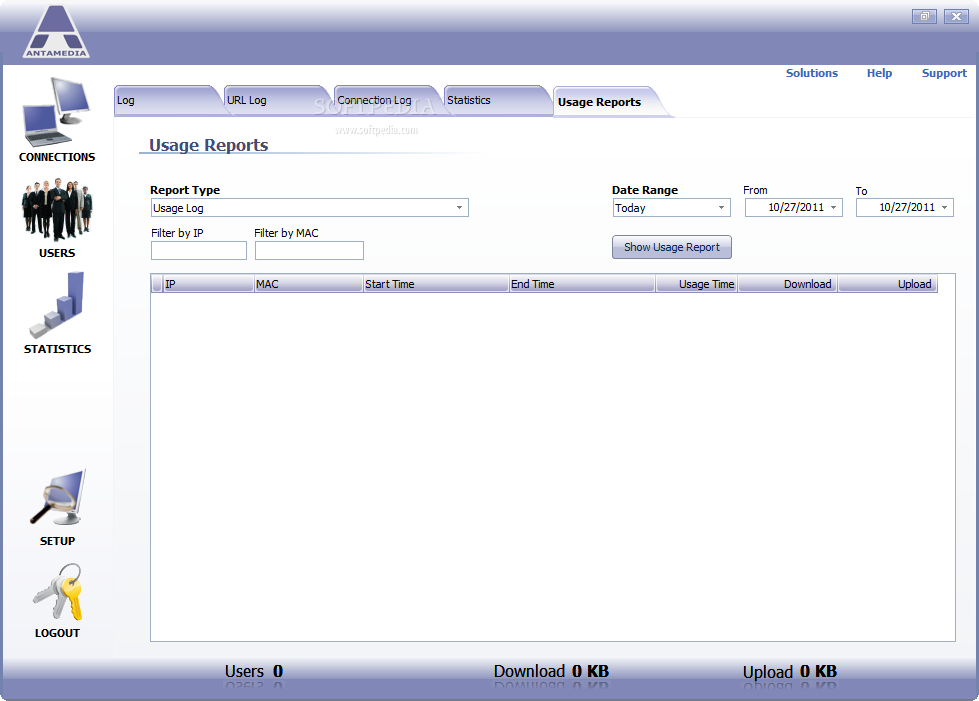Image resolution: width=979 pixels, height=701 pixels.
Task: Sort by the MAC column header
Action: click(309, 284)
